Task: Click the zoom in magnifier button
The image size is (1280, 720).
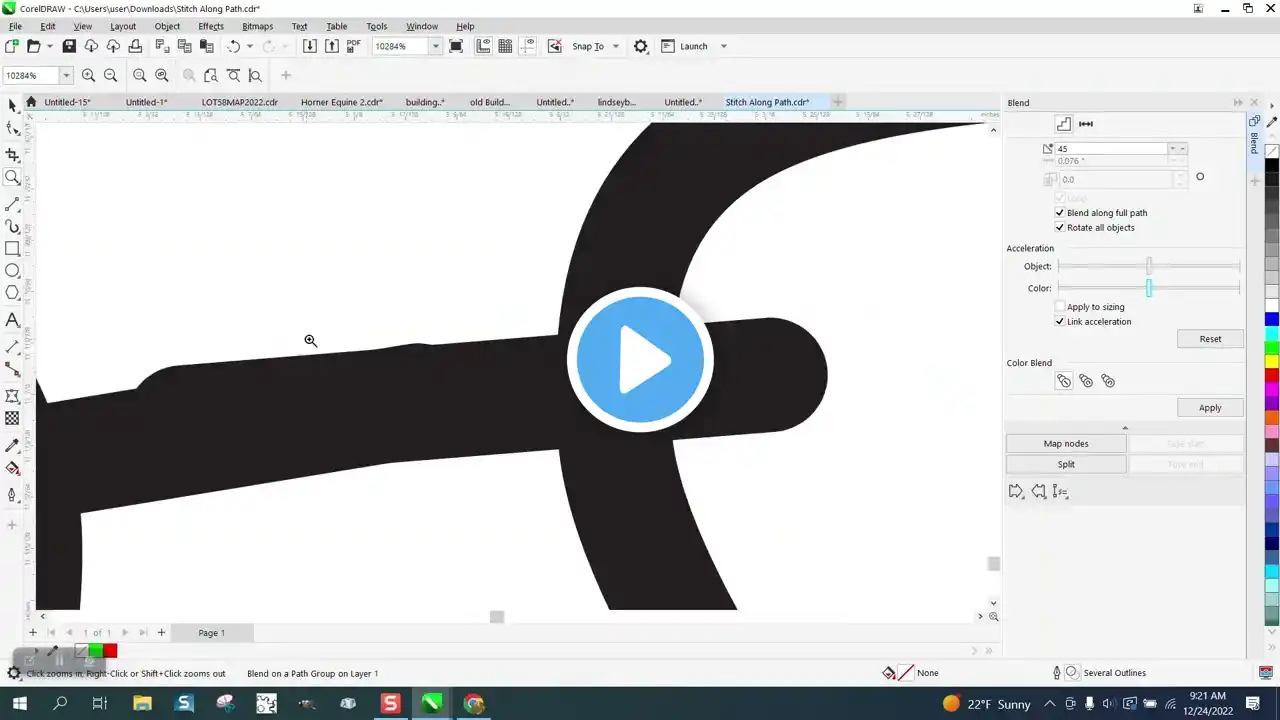Action: (x=88, y=75)
